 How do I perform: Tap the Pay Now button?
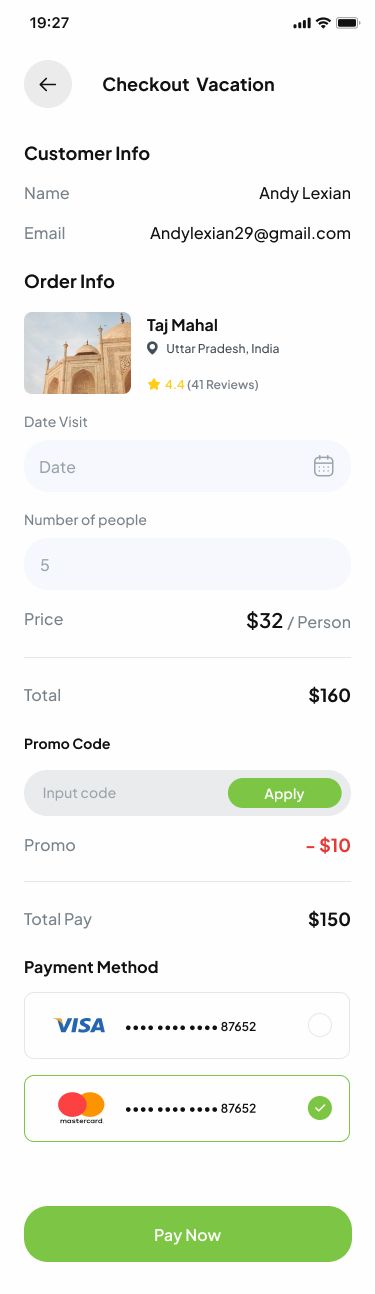pos(188,1234)
